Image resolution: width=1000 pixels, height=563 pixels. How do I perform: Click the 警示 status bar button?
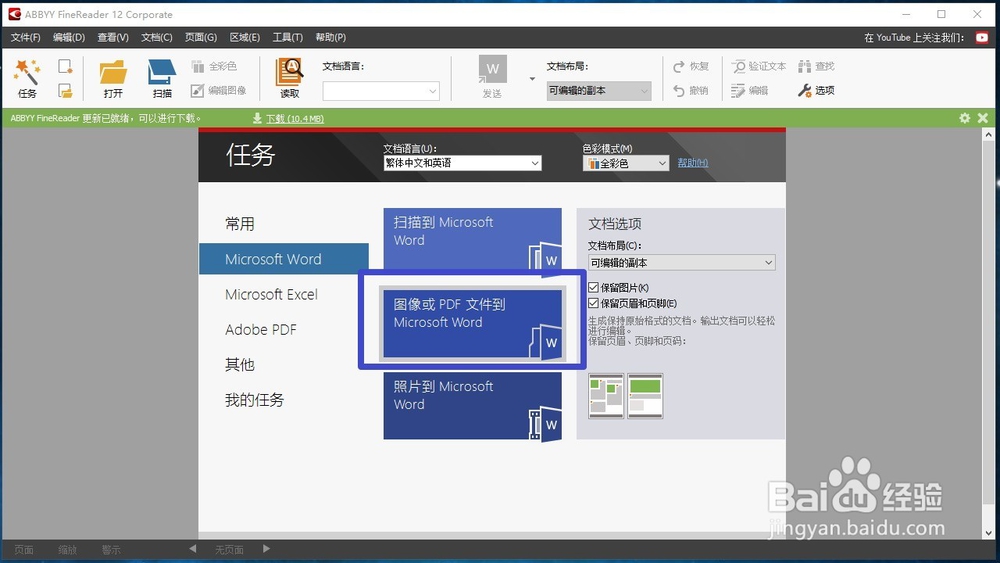click(x=111, y=550)
